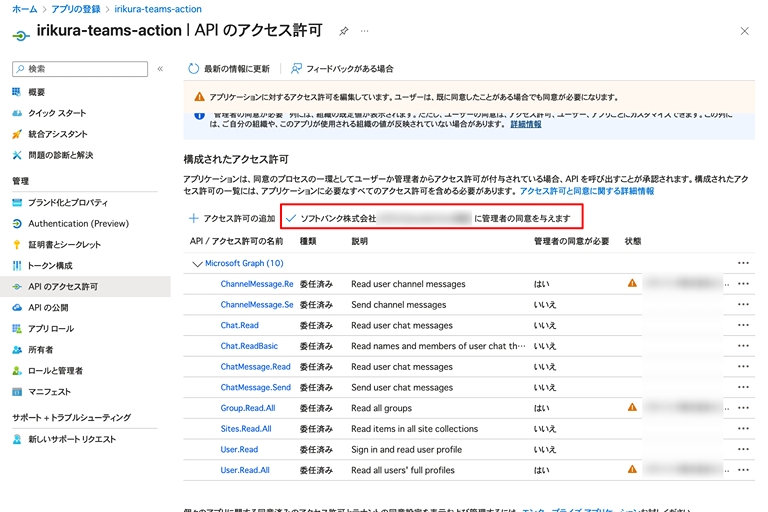Open アクセス許可と同意に関する詳細情報 link

click(x=587, y=191)
